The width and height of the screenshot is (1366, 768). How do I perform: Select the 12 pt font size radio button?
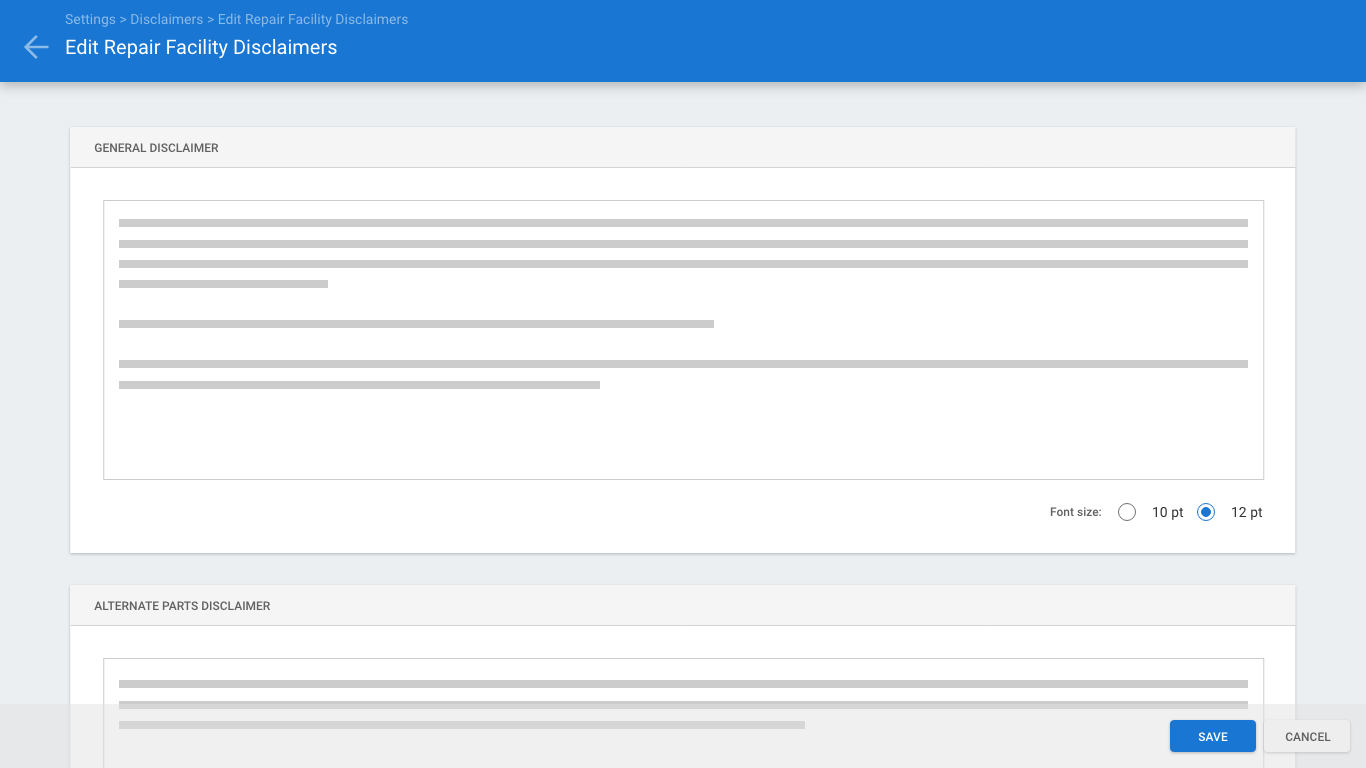(1206, 512)
